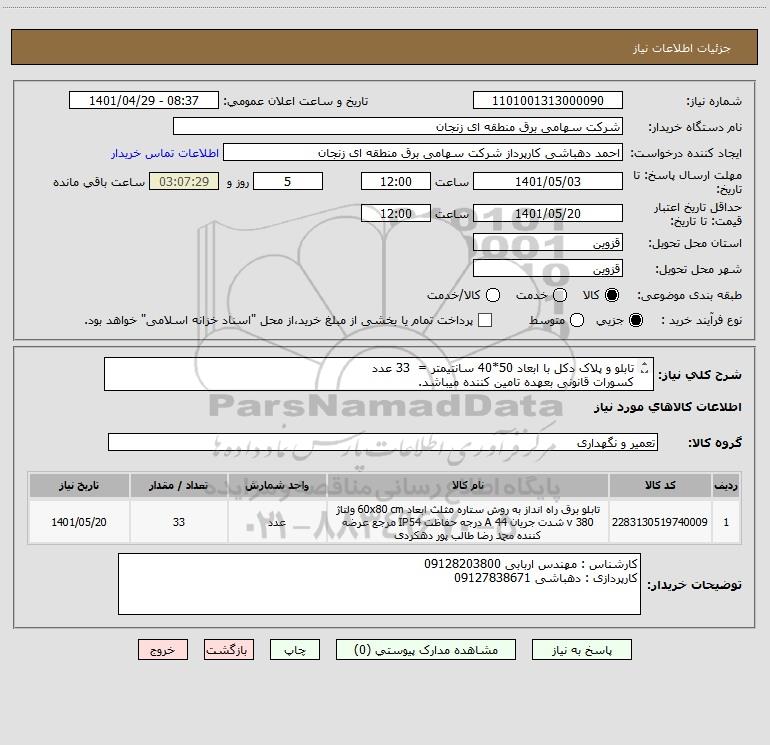Toggle the اسناد خزانه اسلامی payment checkbox
The height and width of the screenshot is (745, 770).
coord(485,320)
